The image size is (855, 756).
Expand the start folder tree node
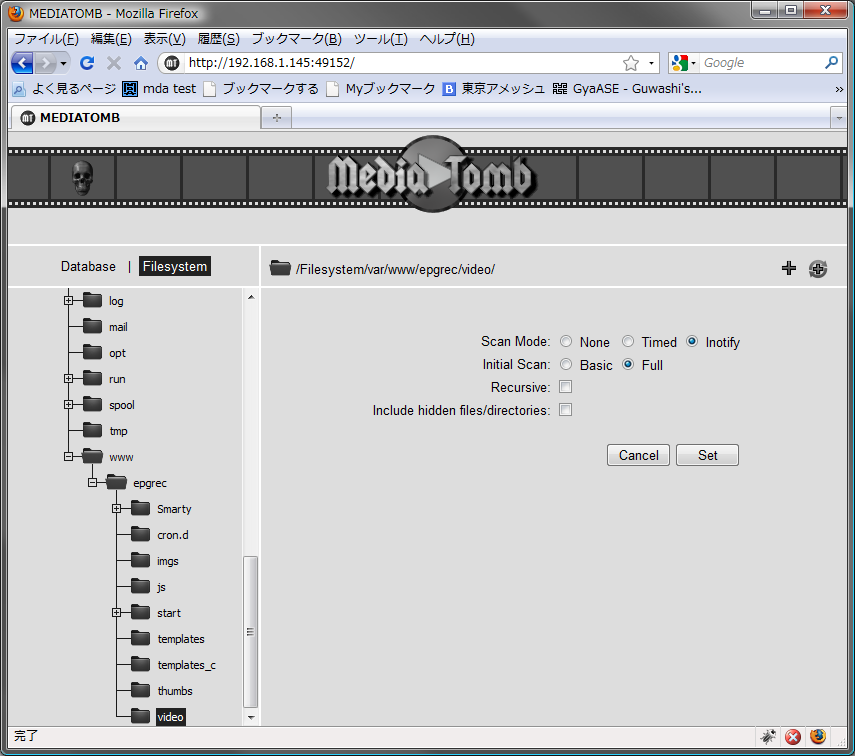[x=116, y=613]
